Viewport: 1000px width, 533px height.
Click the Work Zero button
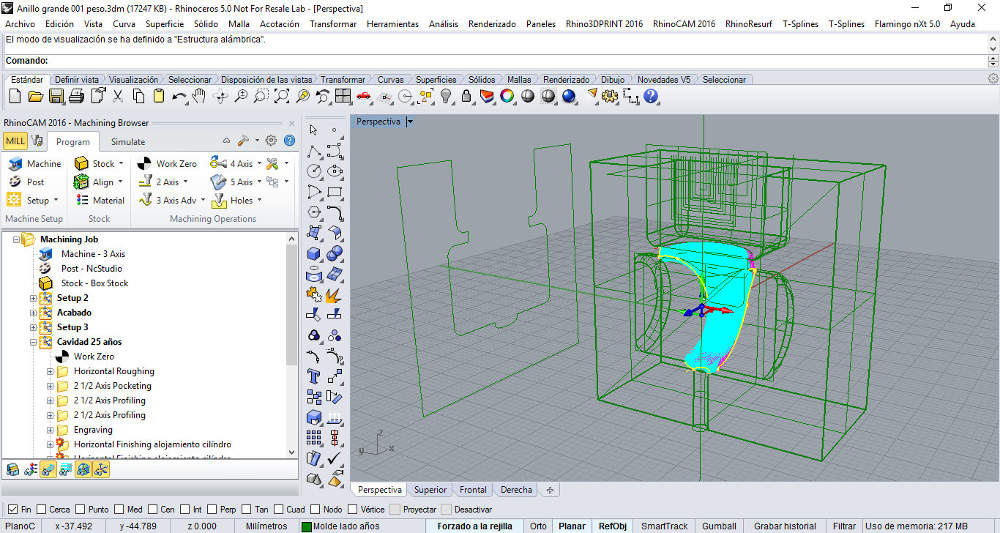coord(168,164)
